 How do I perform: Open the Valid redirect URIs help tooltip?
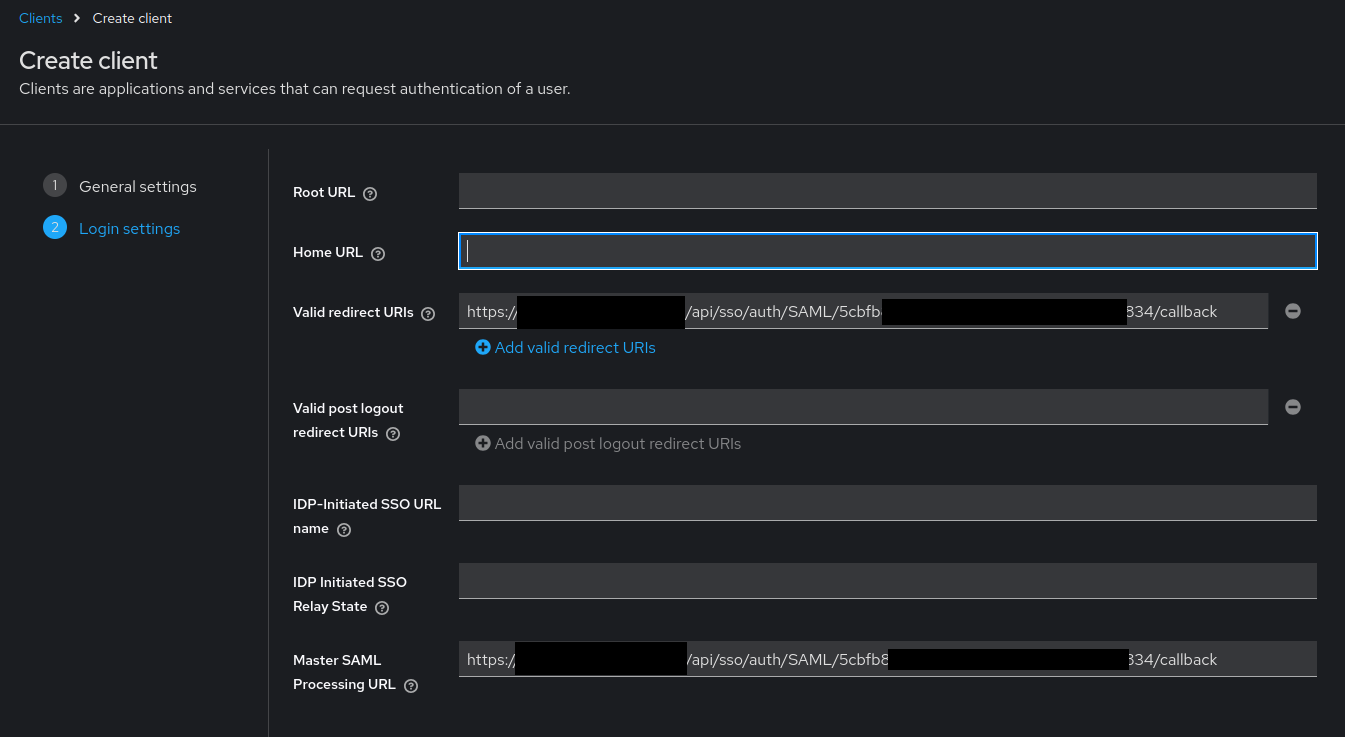click(x=428, y=314)
